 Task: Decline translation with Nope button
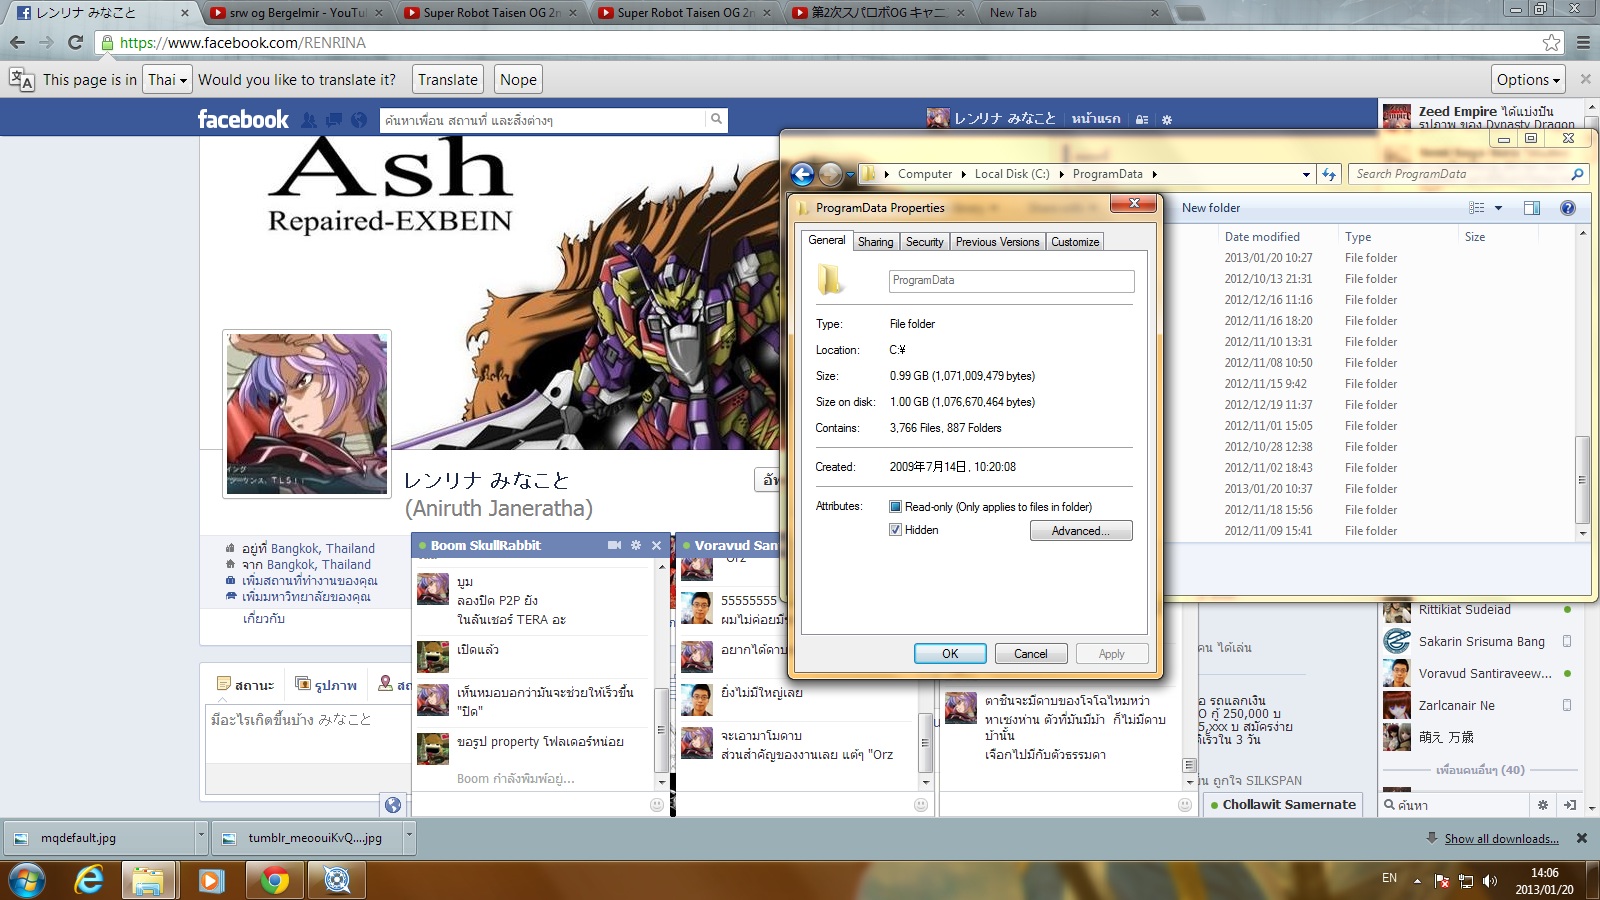(518, 80)
